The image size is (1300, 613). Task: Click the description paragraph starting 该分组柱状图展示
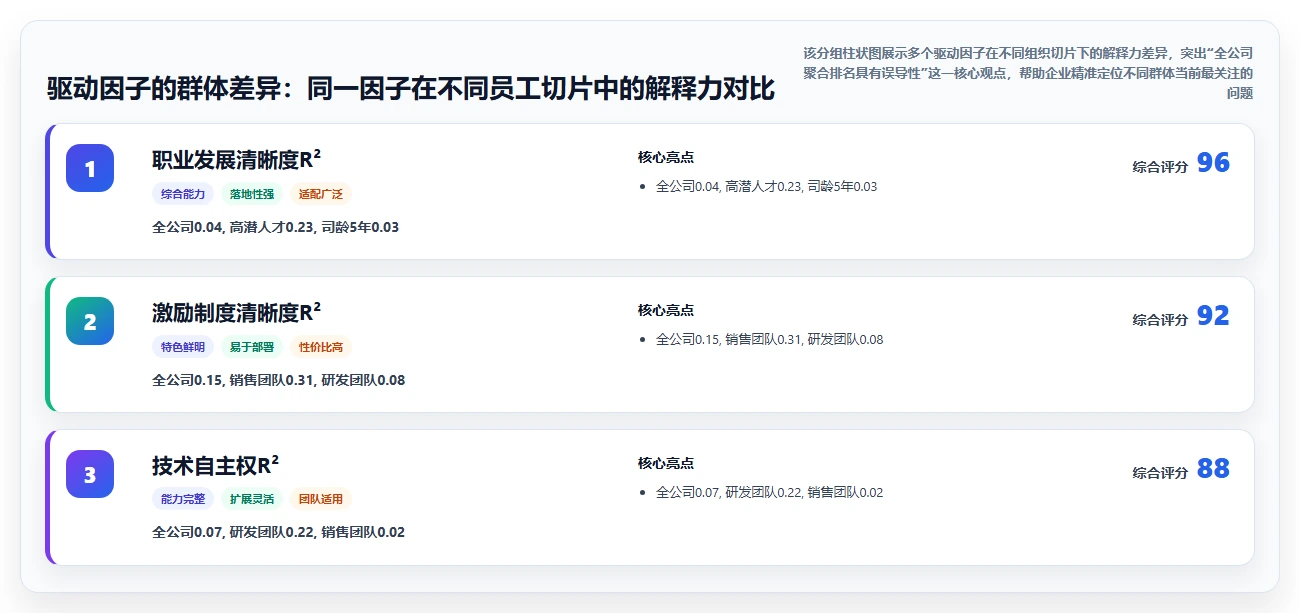pos(1028,73)
